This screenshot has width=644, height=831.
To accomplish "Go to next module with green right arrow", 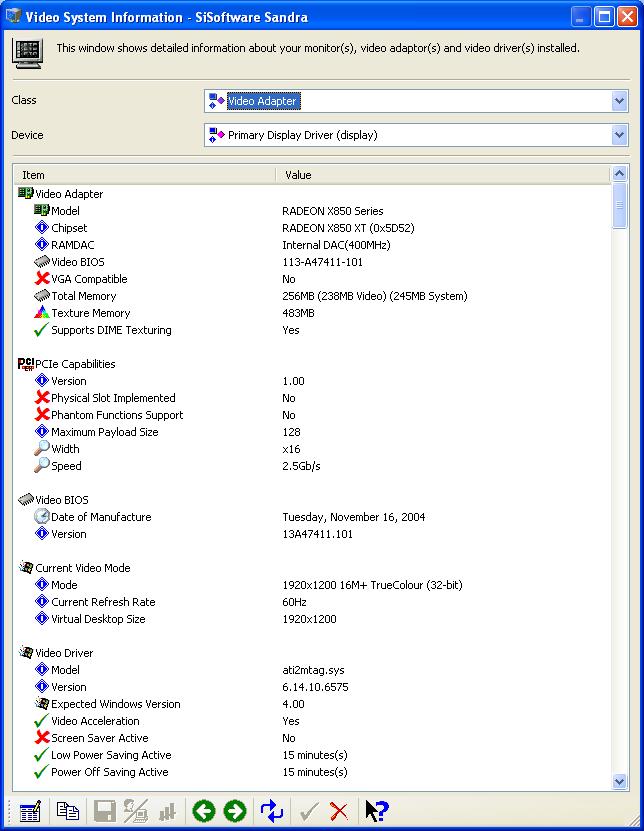I will tap(235, 811).
